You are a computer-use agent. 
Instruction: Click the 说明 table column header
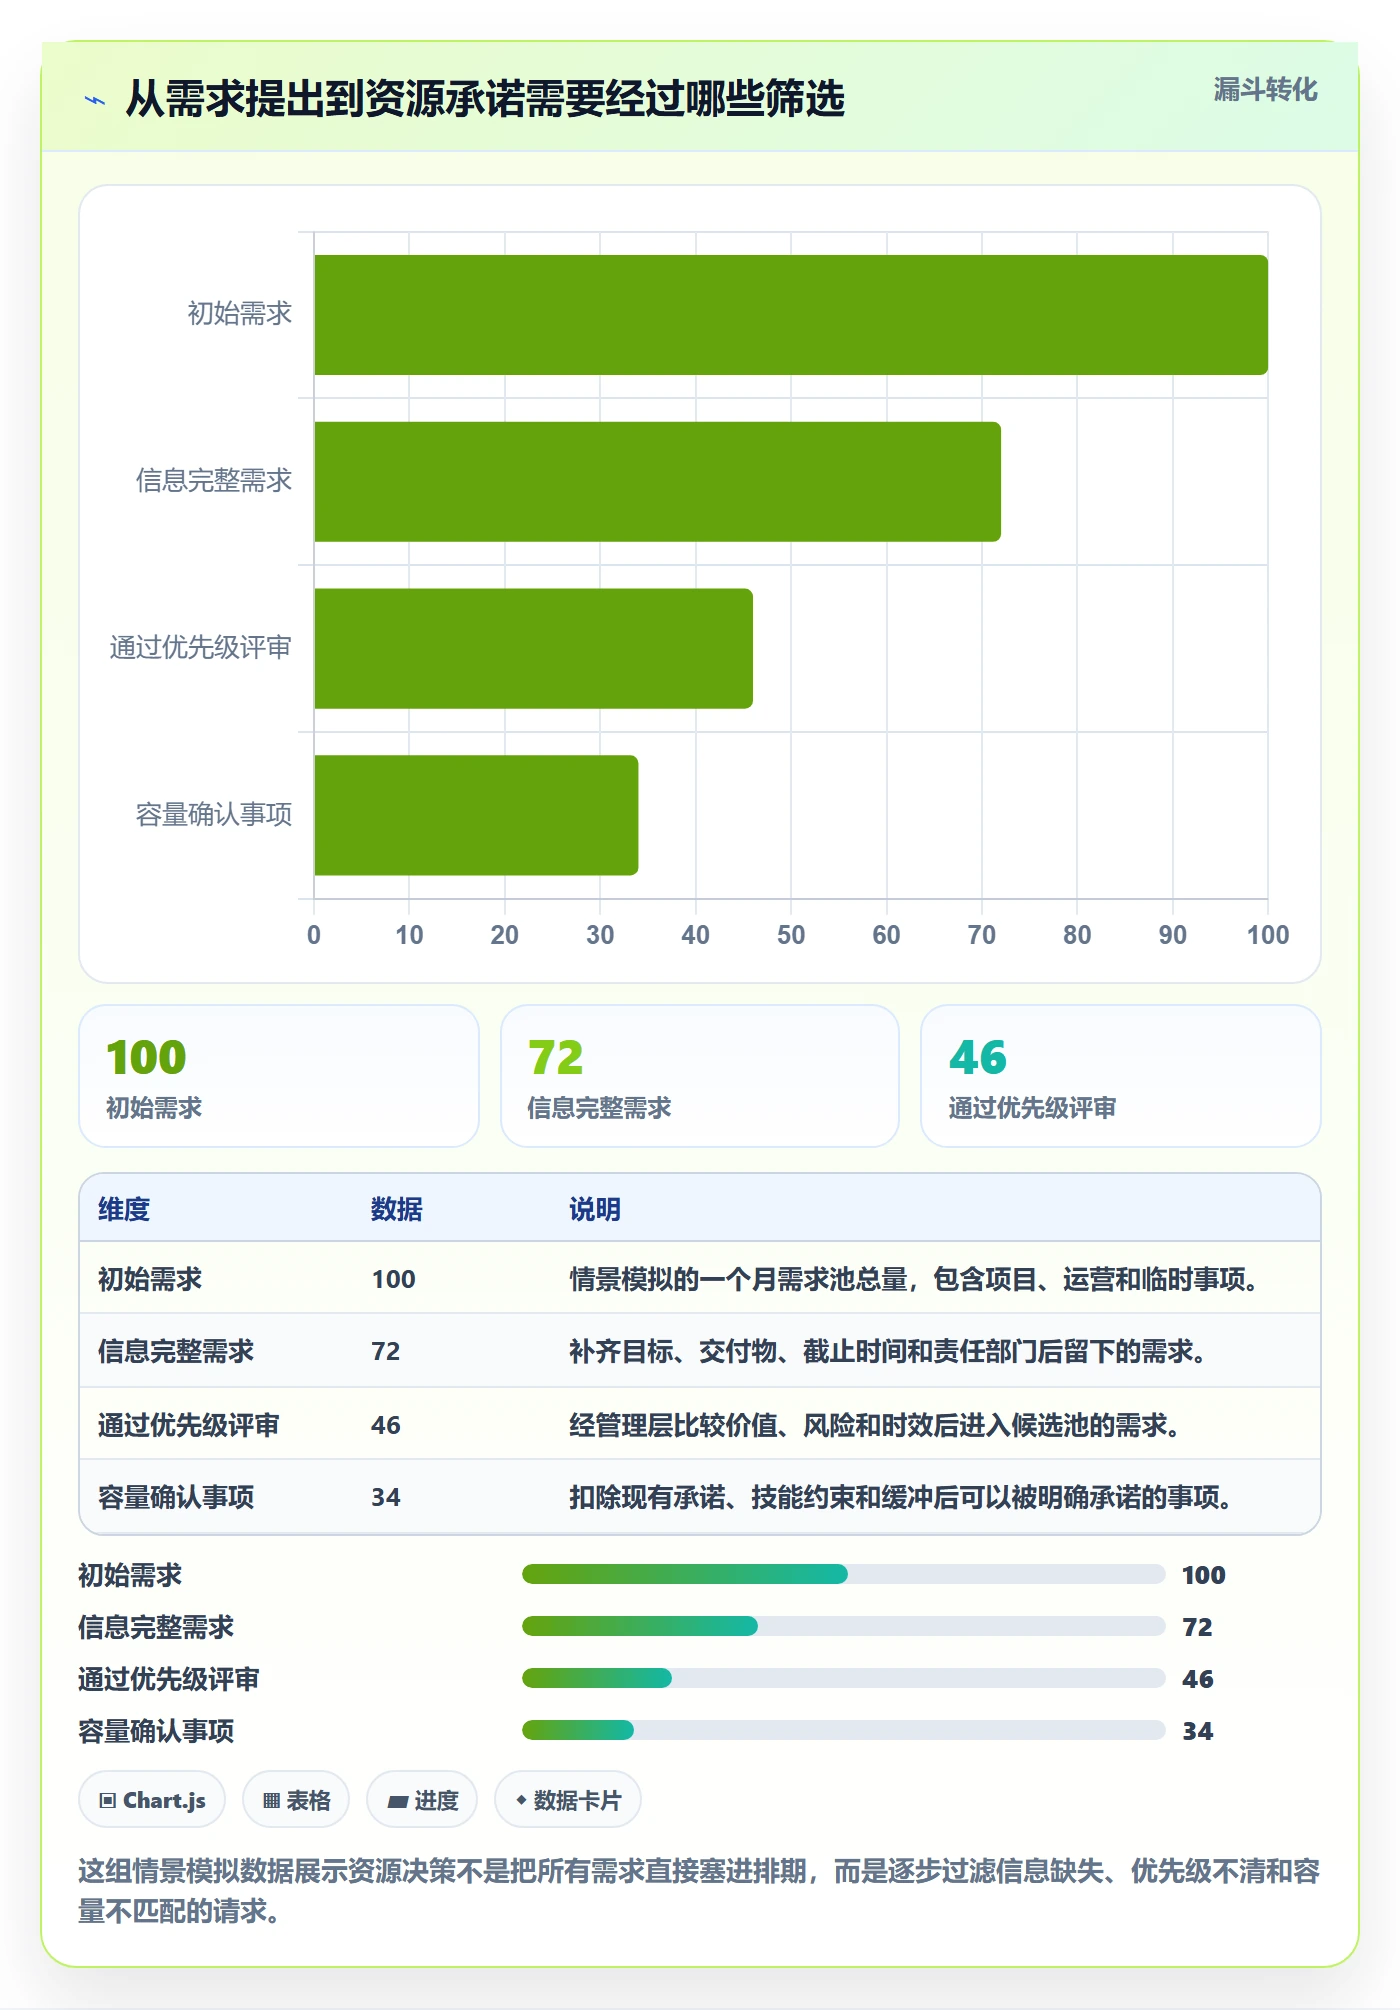point(595,1209)
